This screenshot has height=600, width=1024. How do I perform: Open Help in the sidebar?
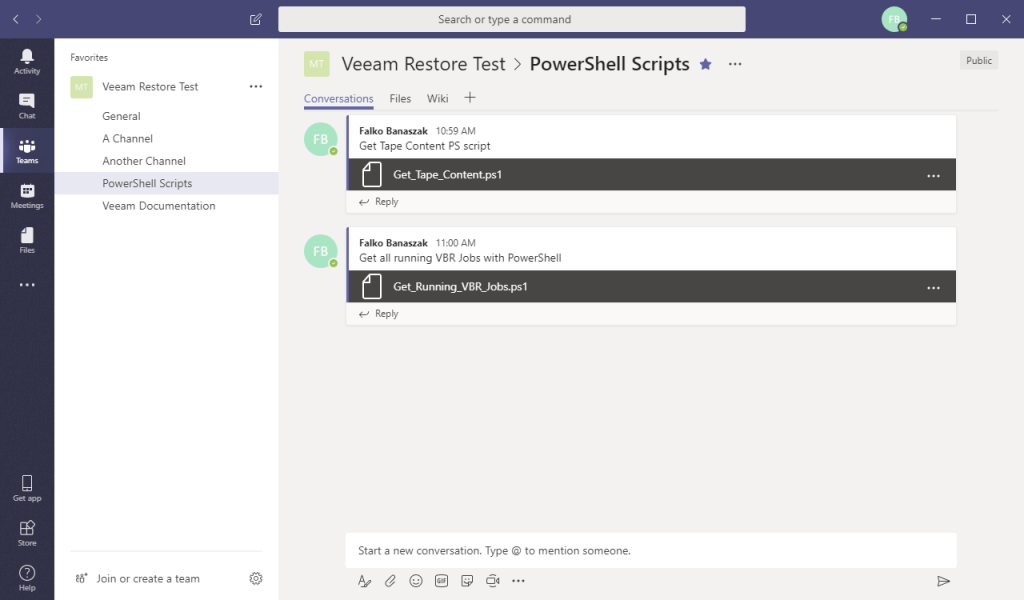coord(27,577)
